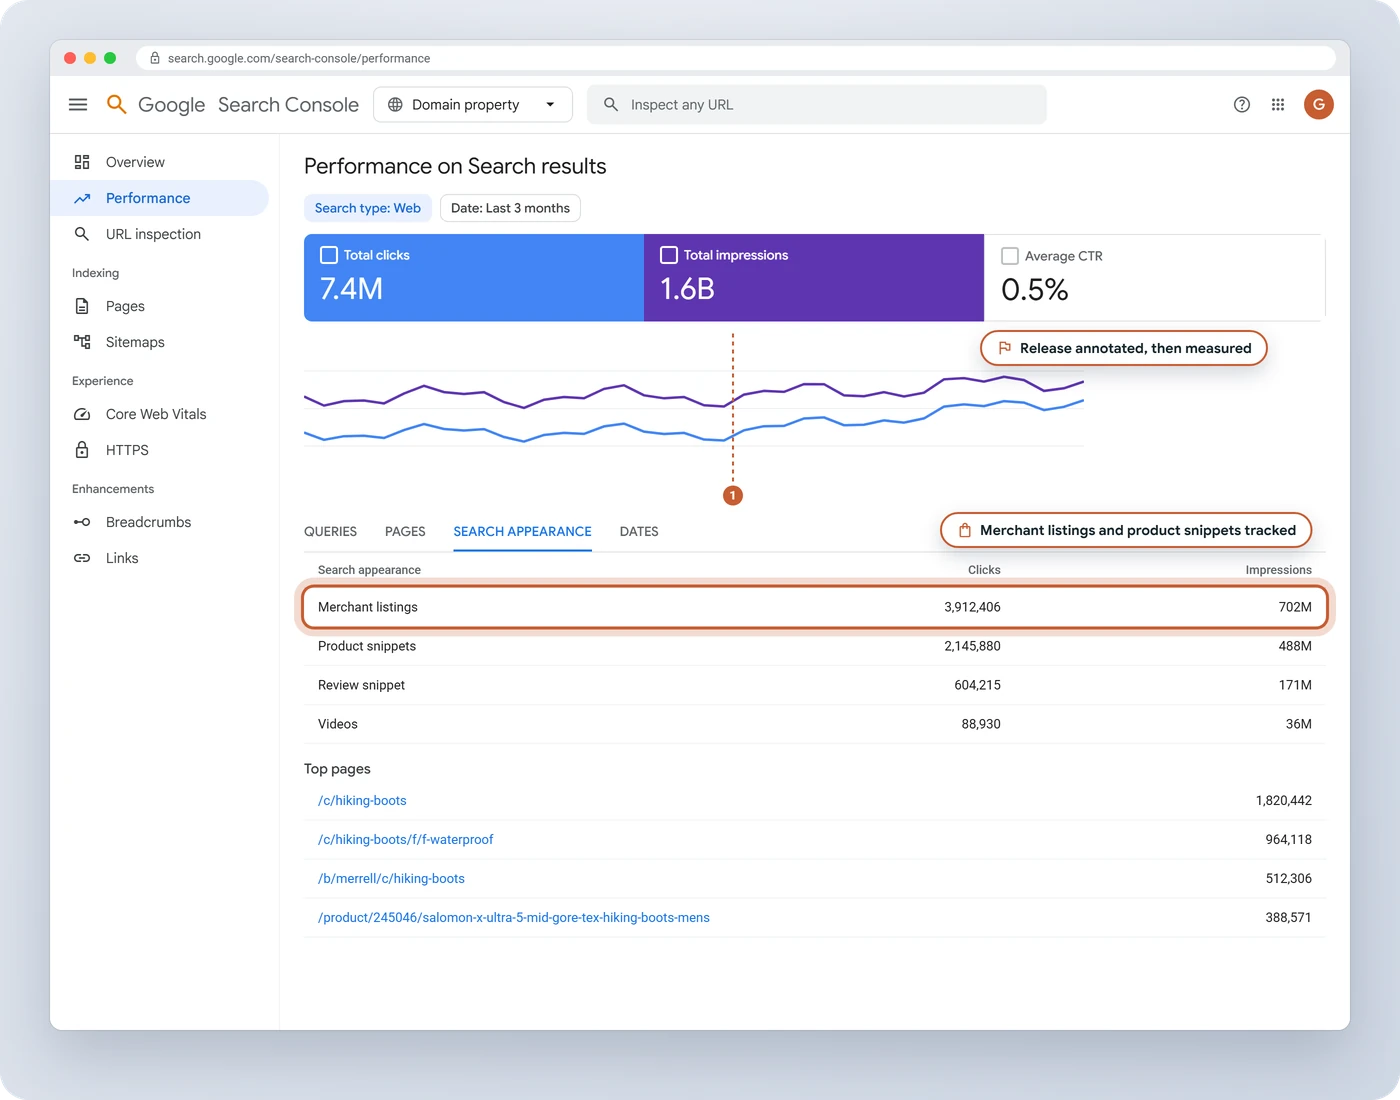Screen dimensions: 1400x1100
Task: Open the /c/hiking-boots/f/f-waterproof link
Action: tap(406, 840)
